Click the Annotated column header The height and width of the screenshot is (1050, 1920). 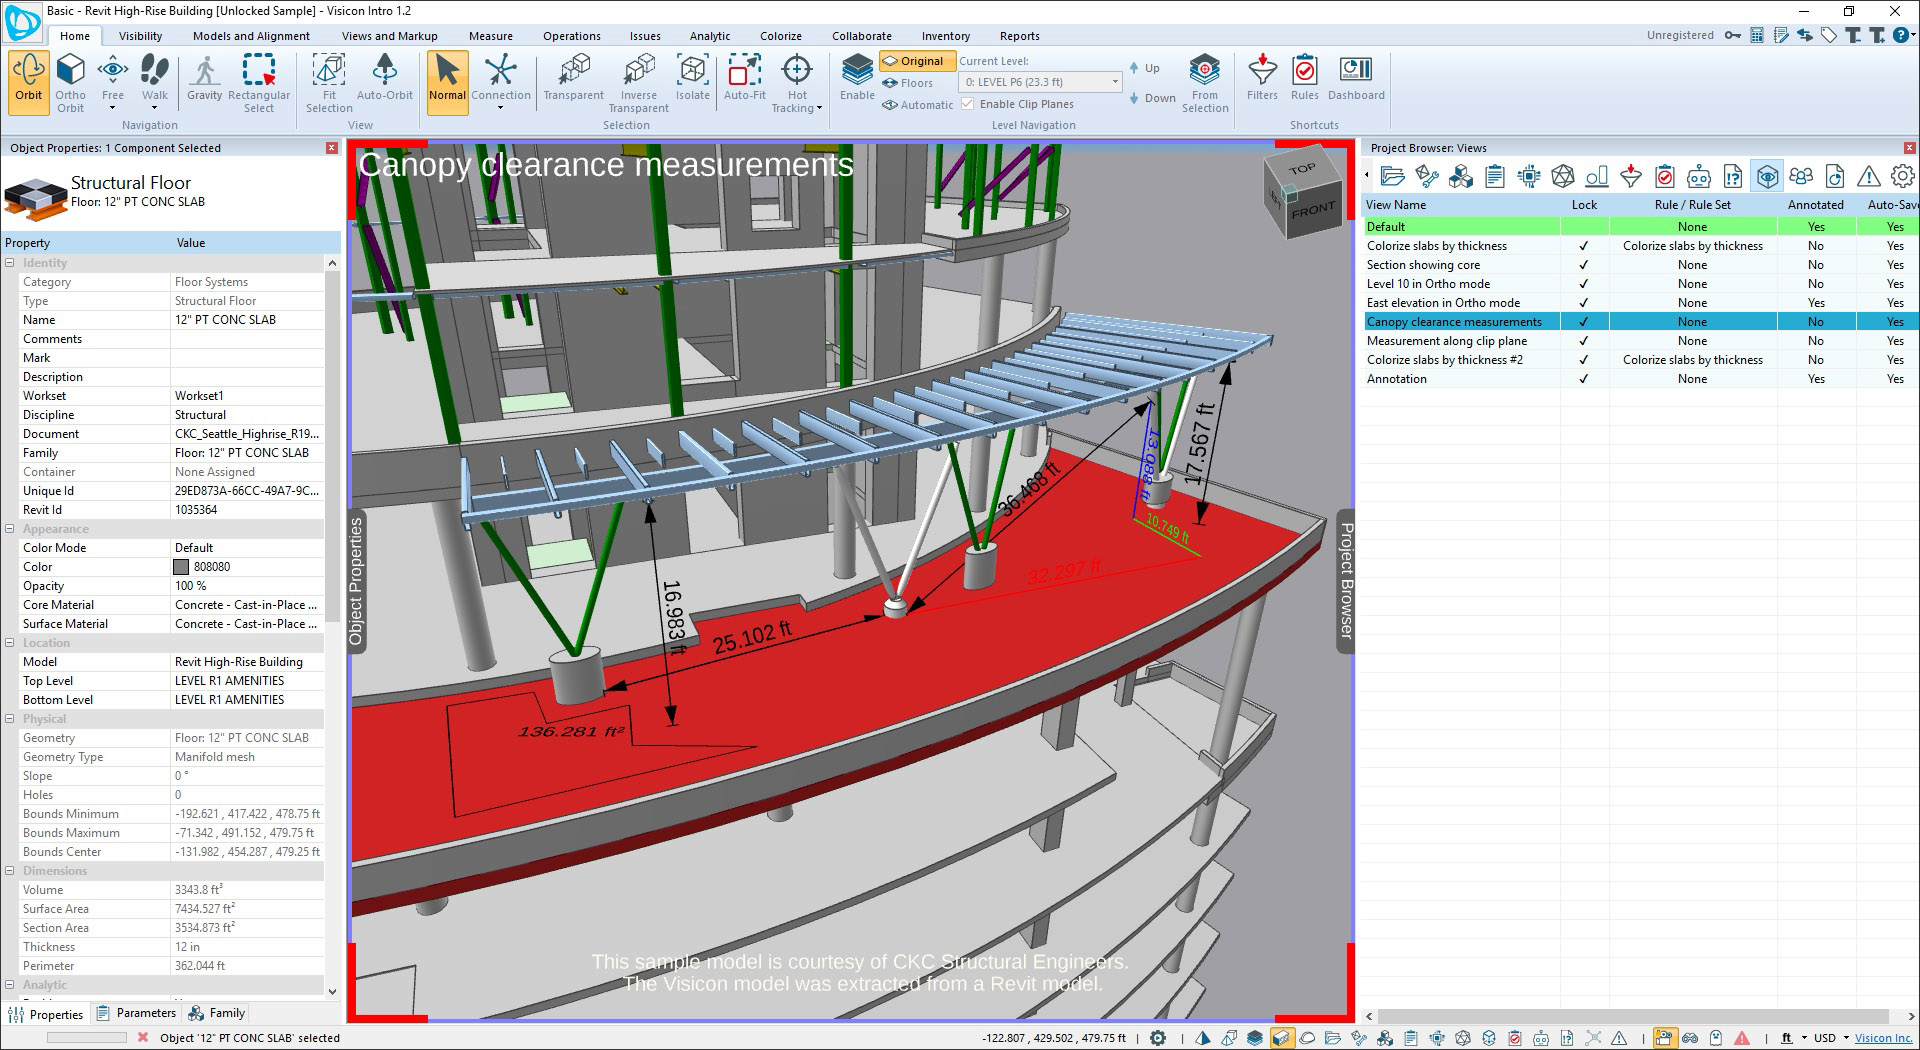(x=1816, y=205)
